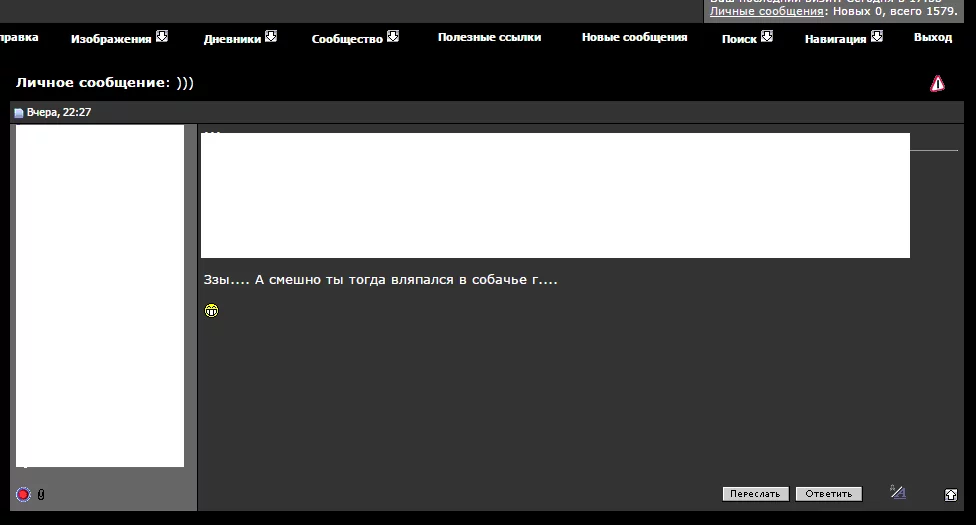The width and height of the screenshot is (976, 525).
Task: Click the timestamp Вчера, 22:27
Action: click(x=59, y=112)
